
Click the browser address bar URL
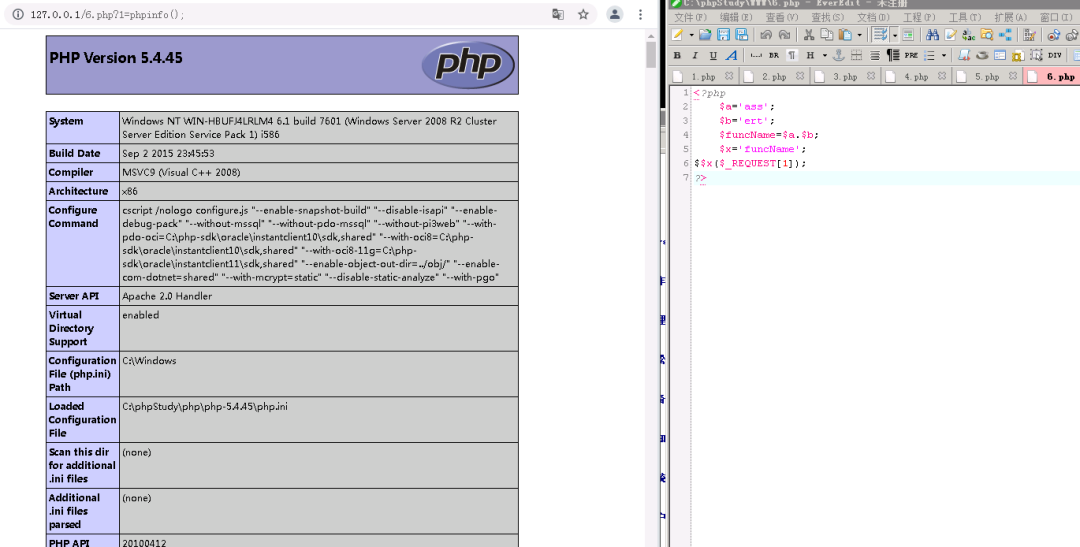coord(107,14)
